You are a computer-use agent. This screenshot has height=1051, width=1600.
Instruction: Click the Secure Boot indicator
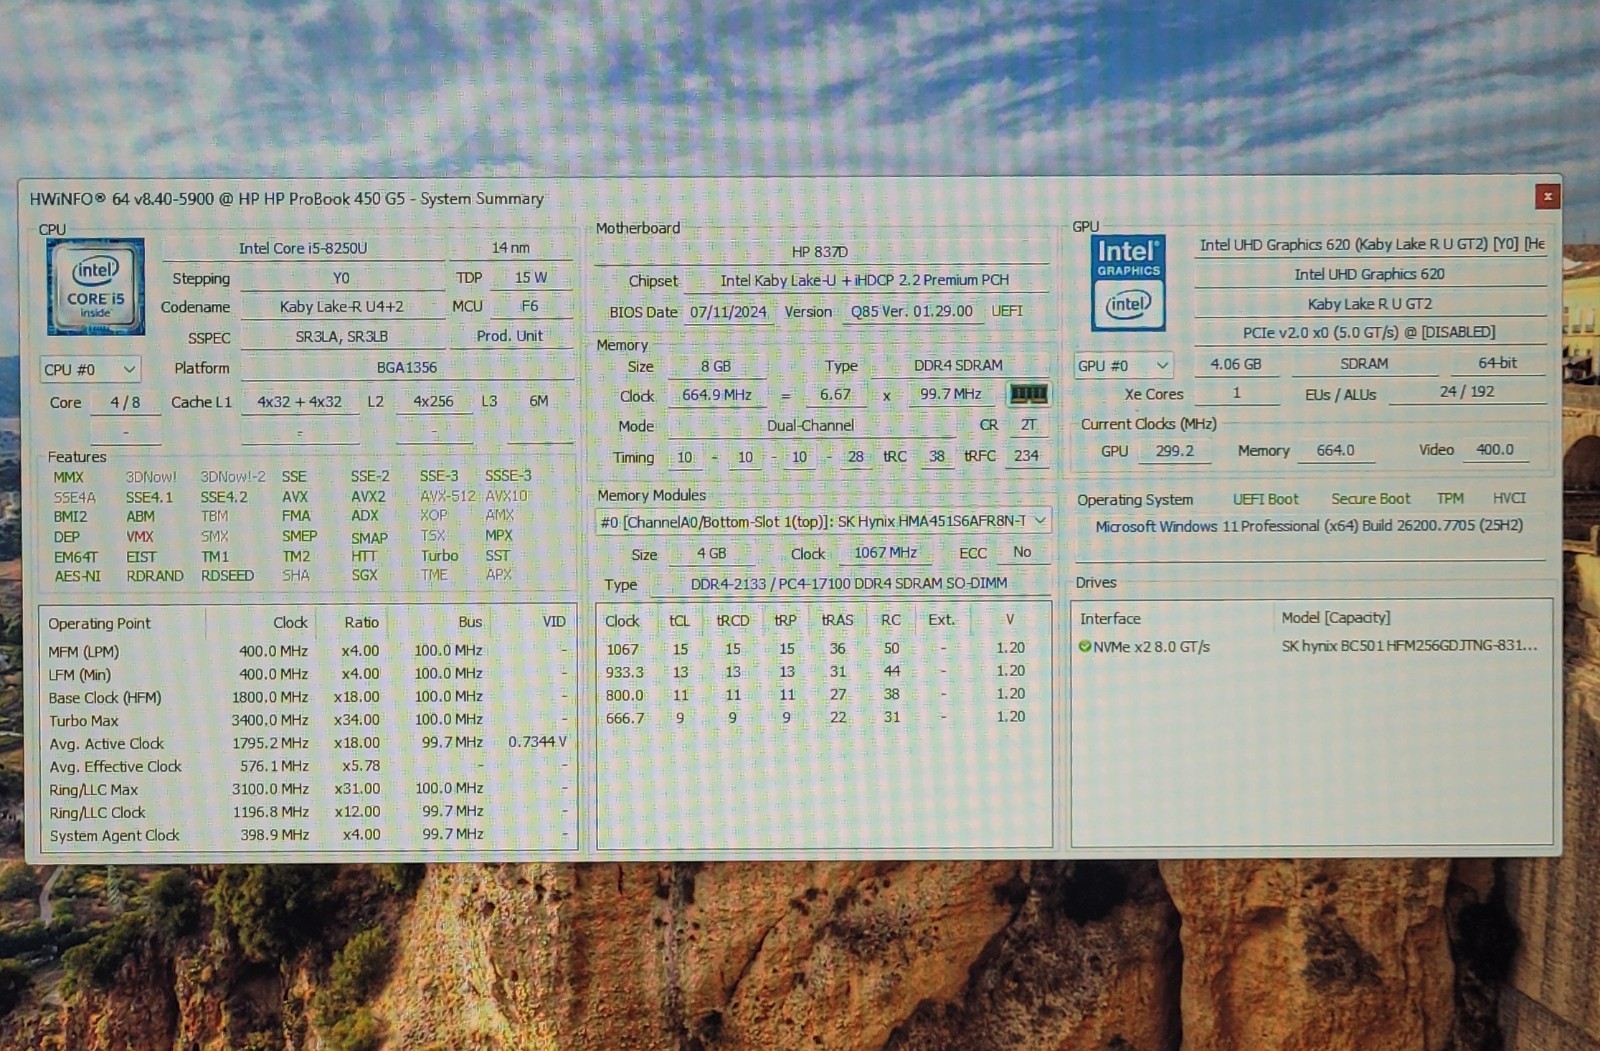pyautogui.click(x=1370, y=498)
